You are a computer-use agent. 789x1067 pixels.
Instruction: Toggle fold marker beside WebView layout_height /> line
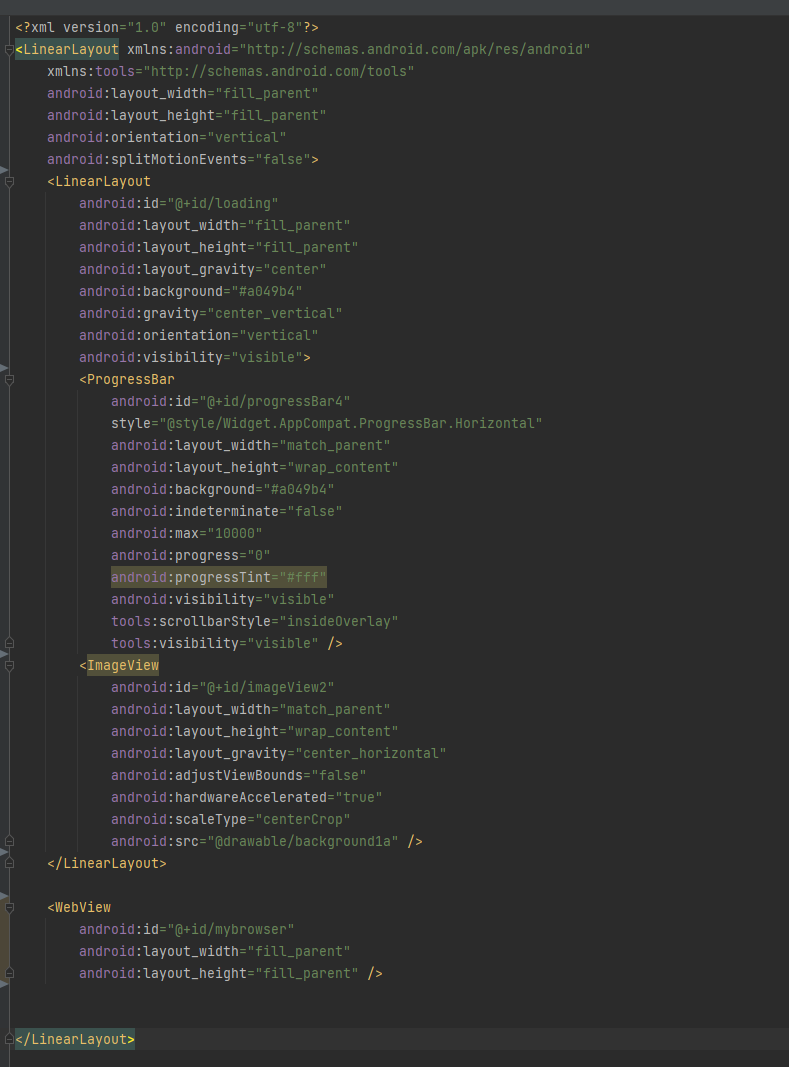(9, 973)
